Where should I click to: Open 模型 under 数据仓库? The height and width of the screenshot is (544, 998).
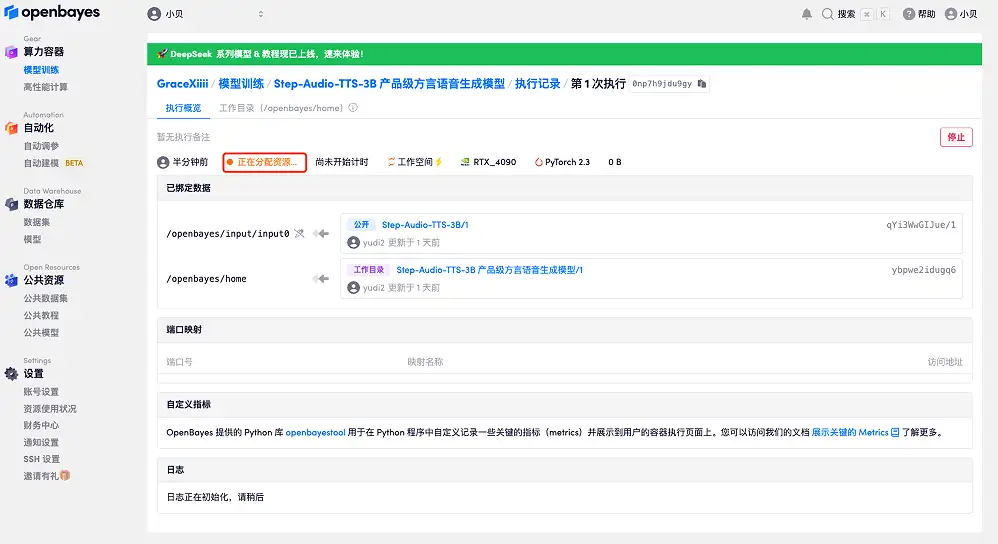pyautogui.click(x=32, y=239)
